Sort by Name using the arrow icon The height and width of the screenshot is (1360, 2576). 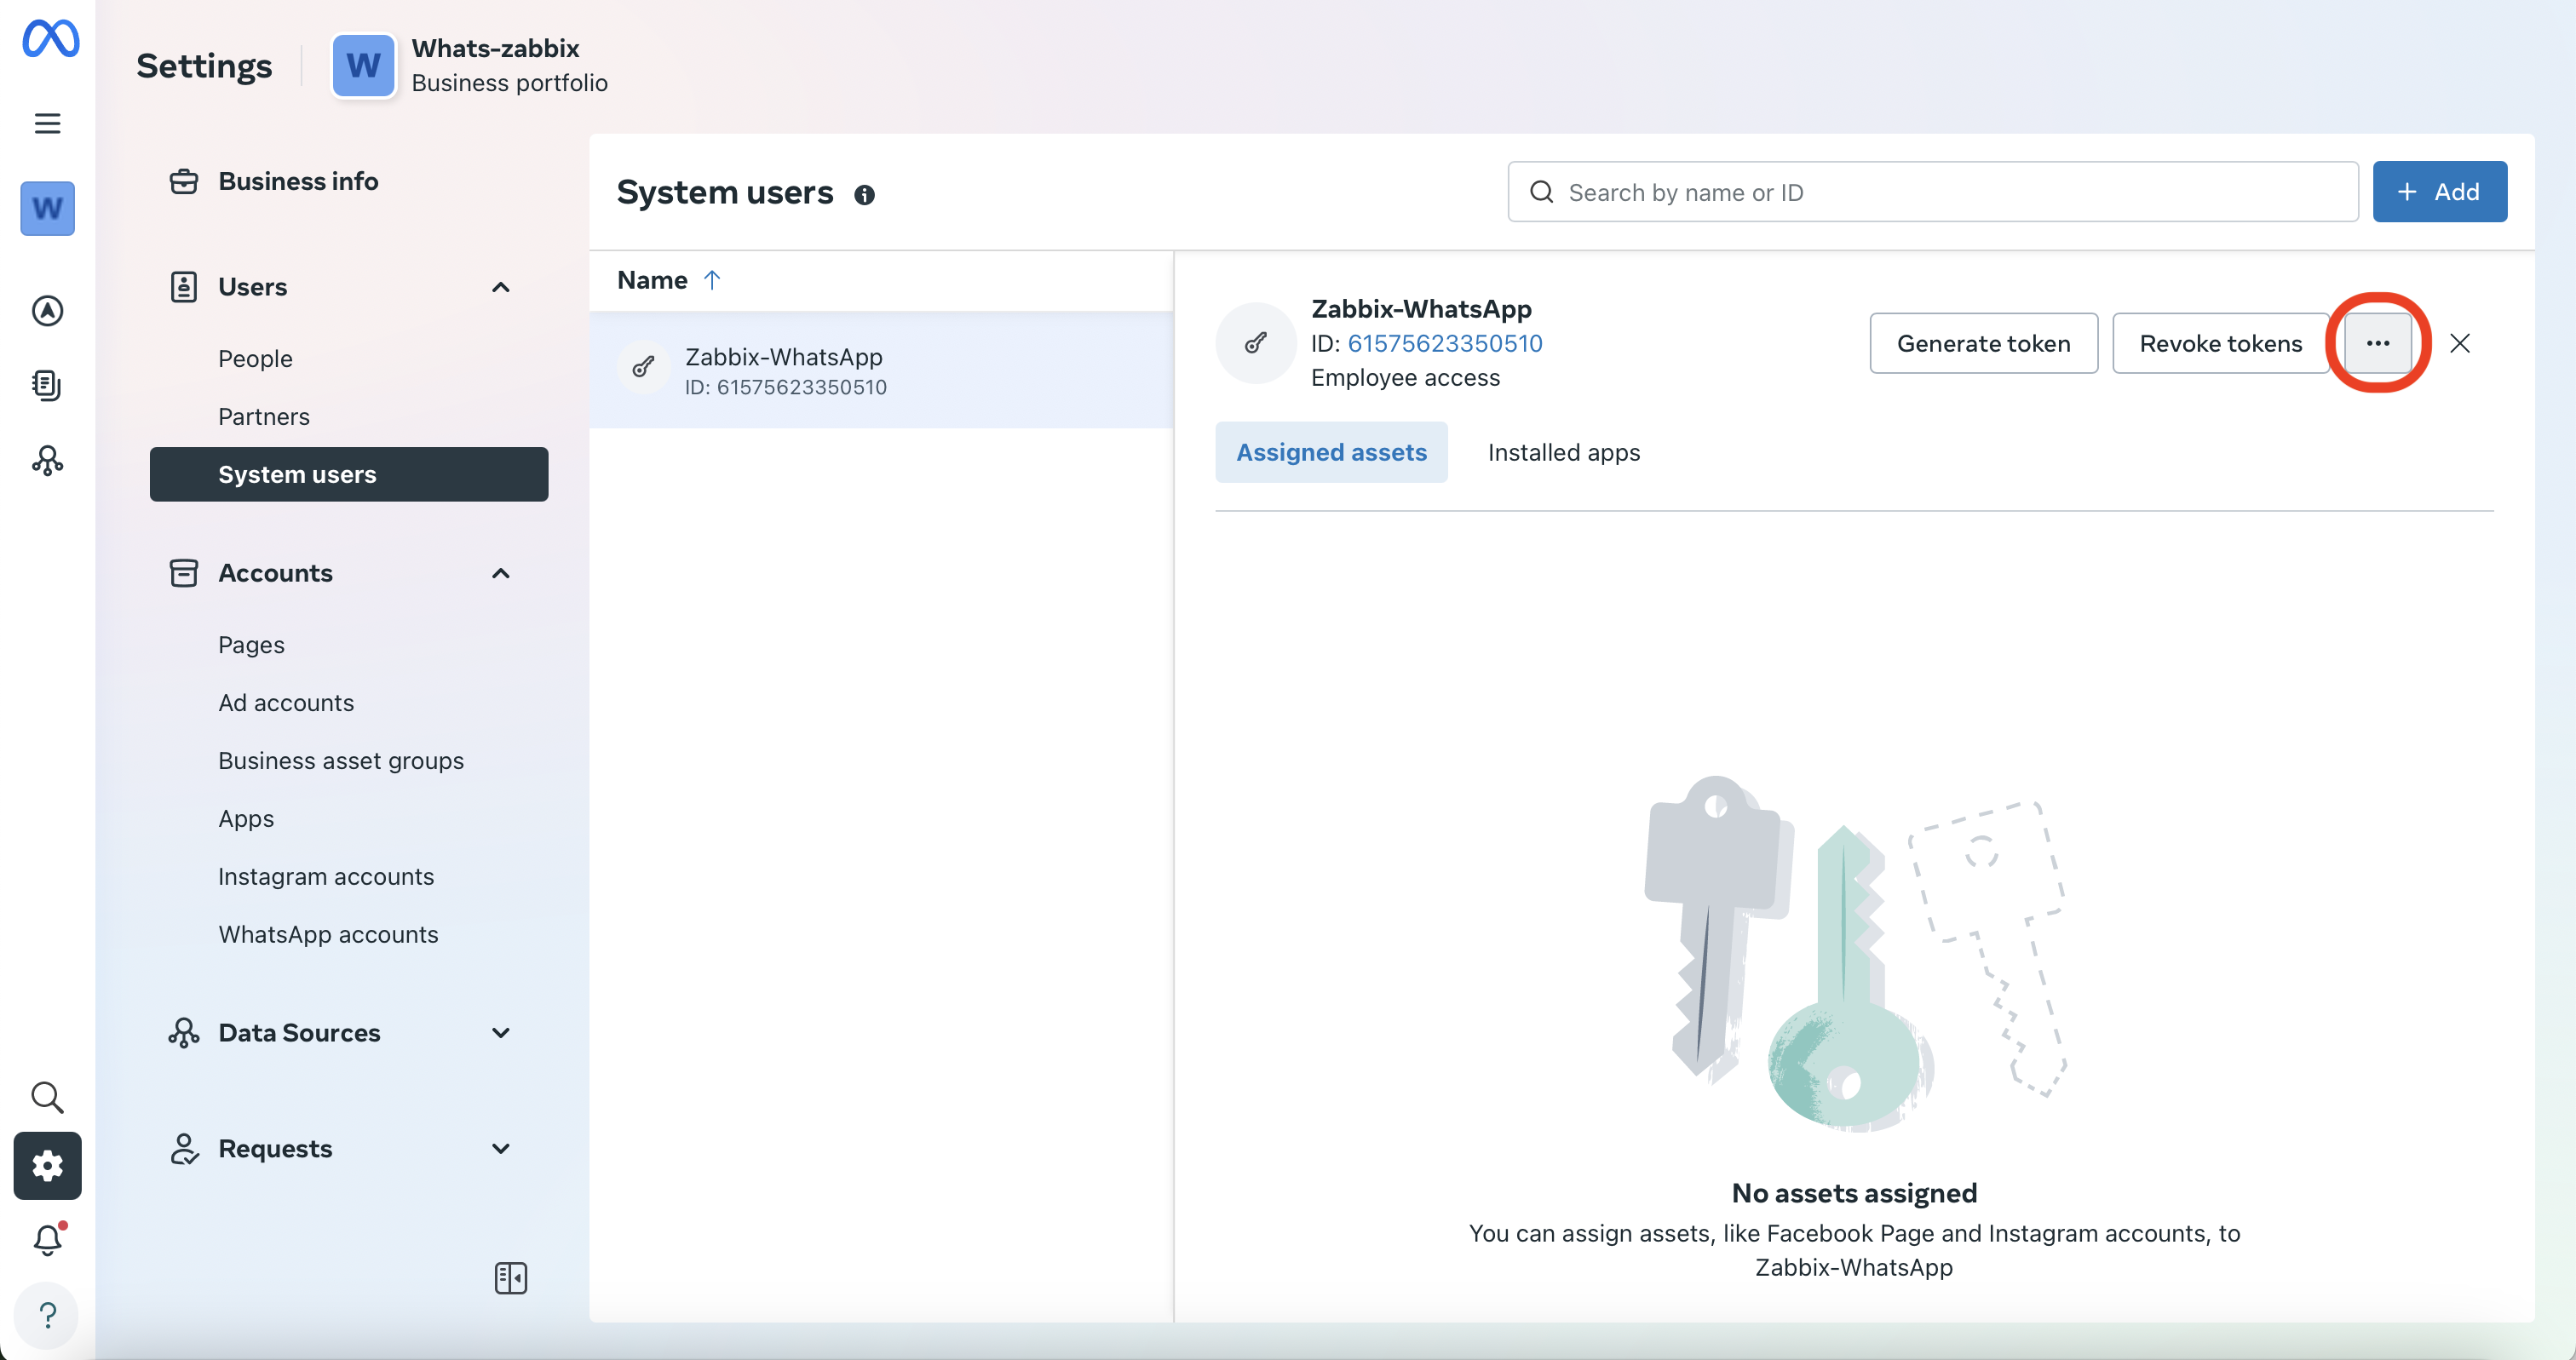tap(712, 280)
